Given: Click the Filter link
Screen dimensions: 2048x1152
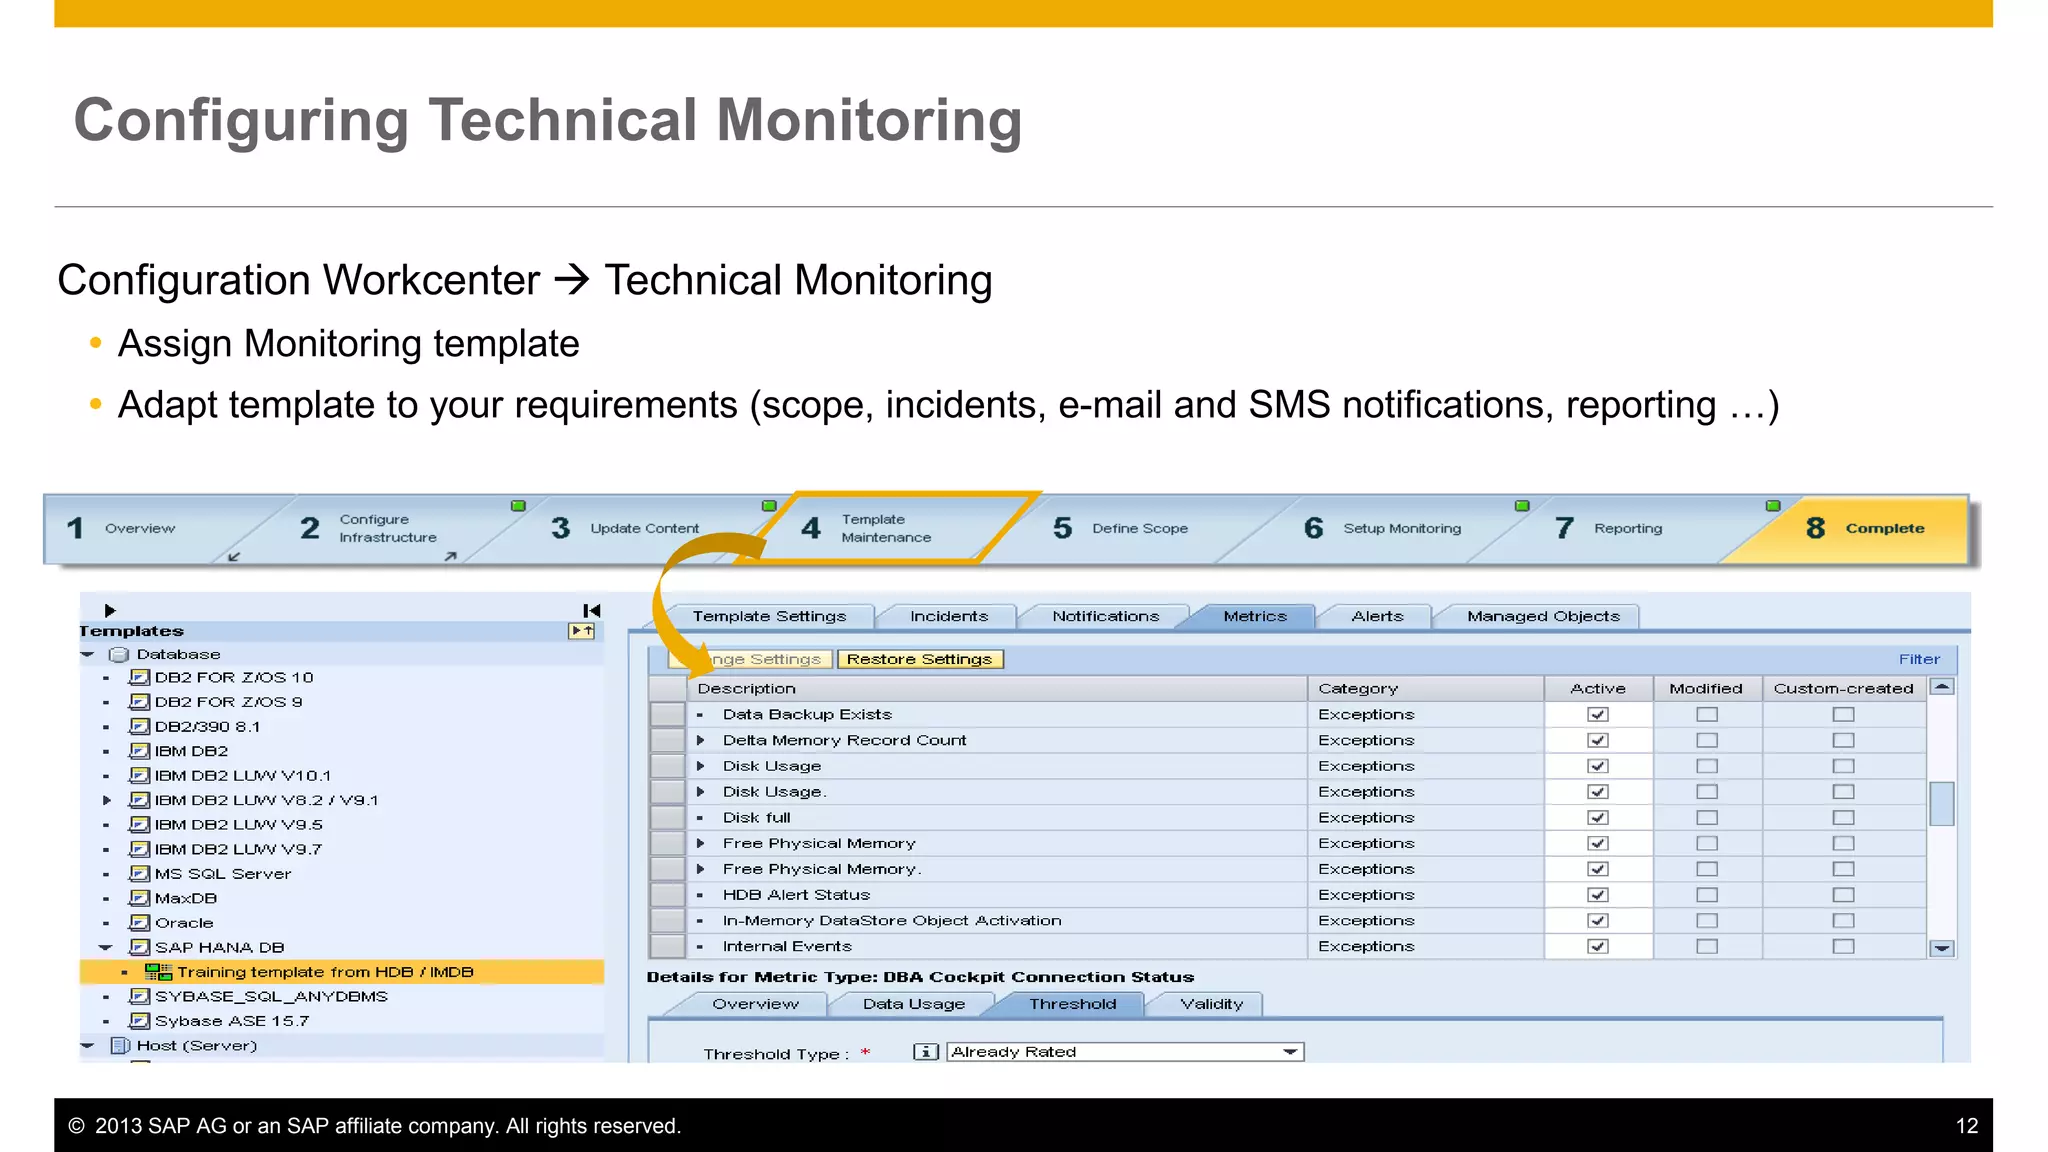Looking at the screenshot, I should pos(1919,659).
